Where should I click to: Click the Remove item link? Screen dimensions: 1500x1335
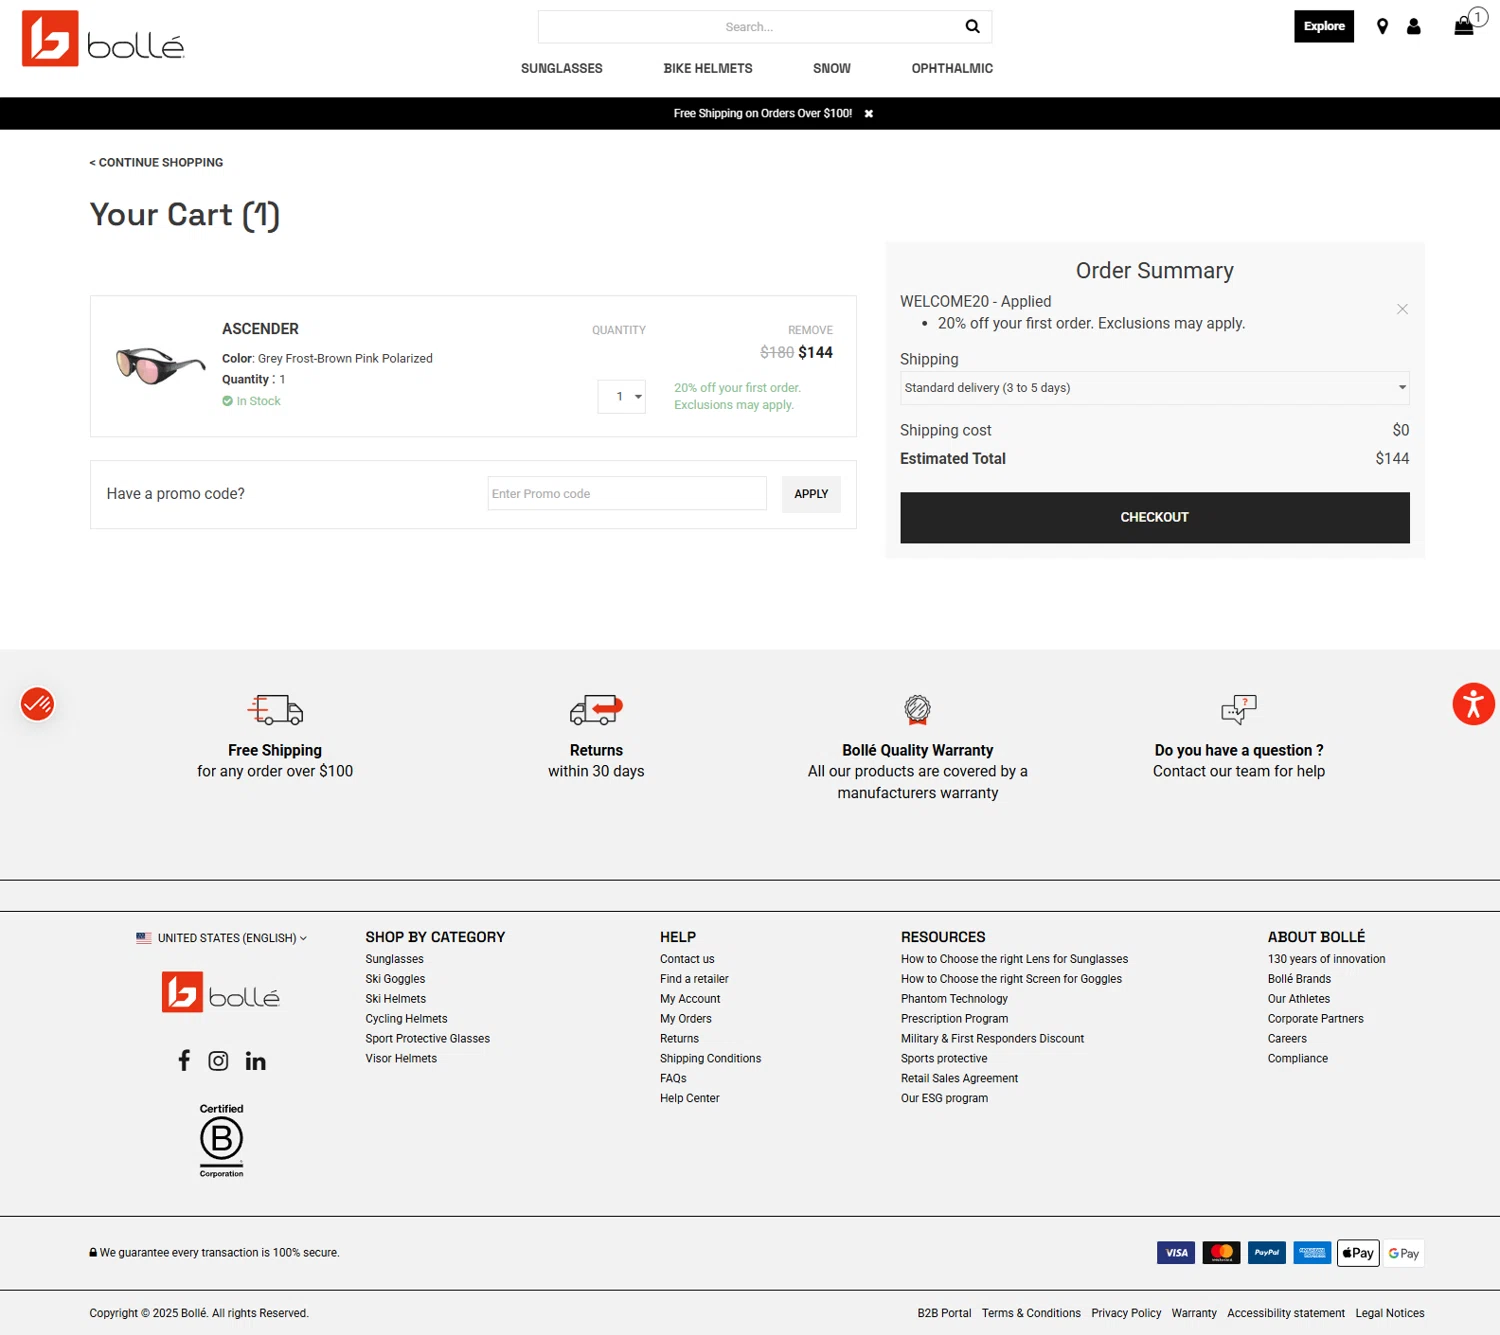coord(810,330)
